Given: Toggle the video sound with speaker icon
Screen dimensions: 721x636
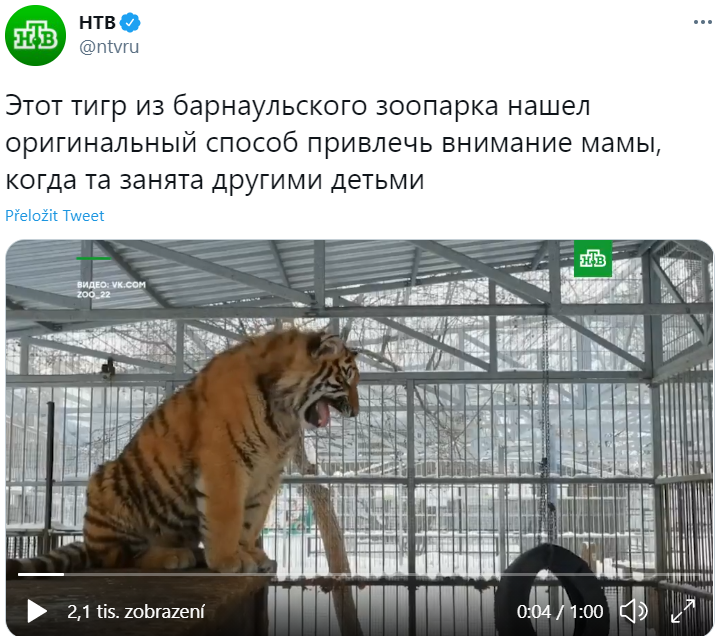Looking at the screenshot, I should [633, 612].
